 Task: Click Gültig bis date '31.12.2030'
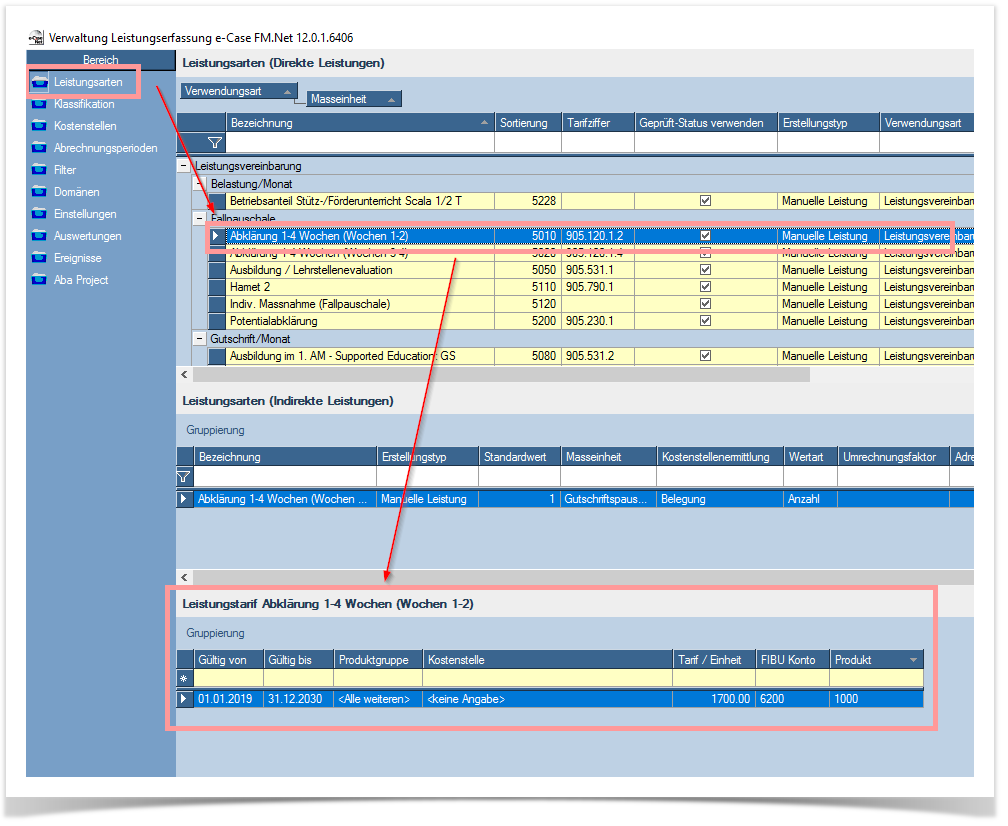point(295,699)
